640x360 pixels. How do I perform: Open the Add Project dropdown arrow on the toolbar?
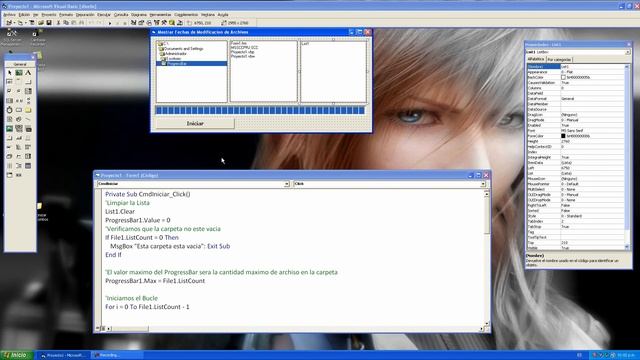(13, 23)
